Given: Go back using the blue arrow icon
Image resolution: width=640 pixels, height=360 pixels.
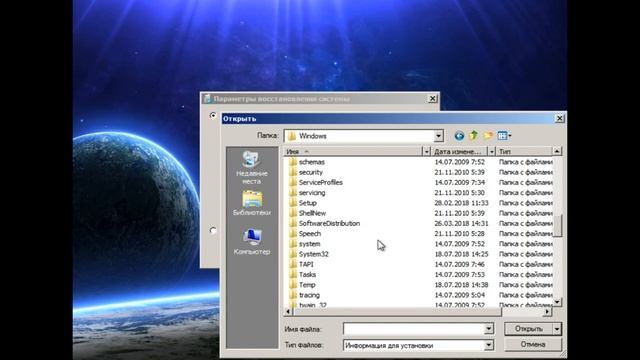Looking at the screenshot, I should point(459,136).
